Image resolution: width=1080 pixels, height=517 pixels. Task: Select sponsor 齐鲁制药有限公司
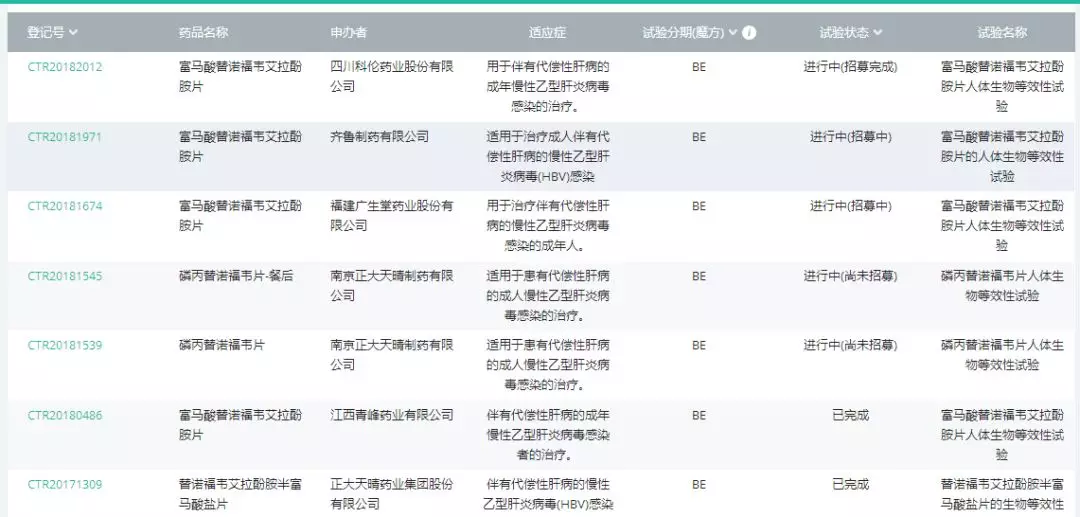[x=379, y=136]
